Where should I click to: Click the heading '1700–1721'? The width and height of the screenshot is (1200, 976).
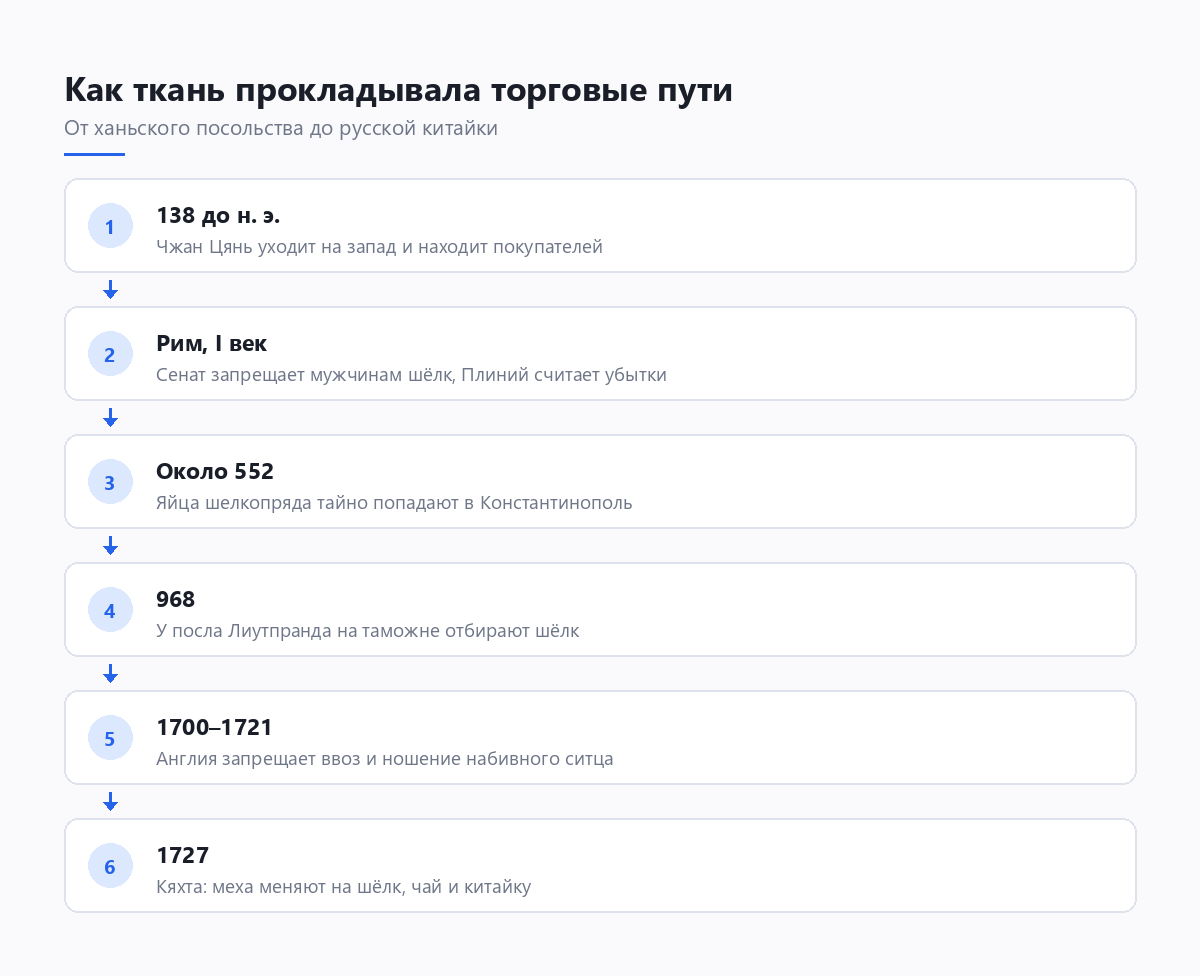click(x=215, y=728)
